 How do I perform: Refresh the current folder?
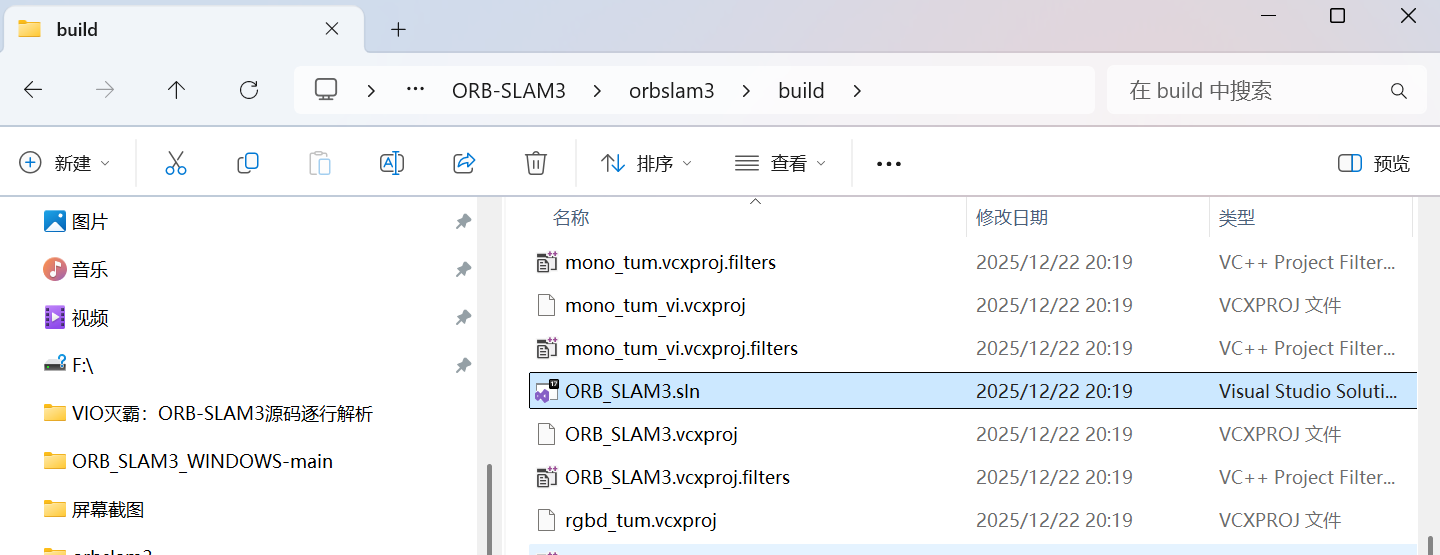click(249, 90)
